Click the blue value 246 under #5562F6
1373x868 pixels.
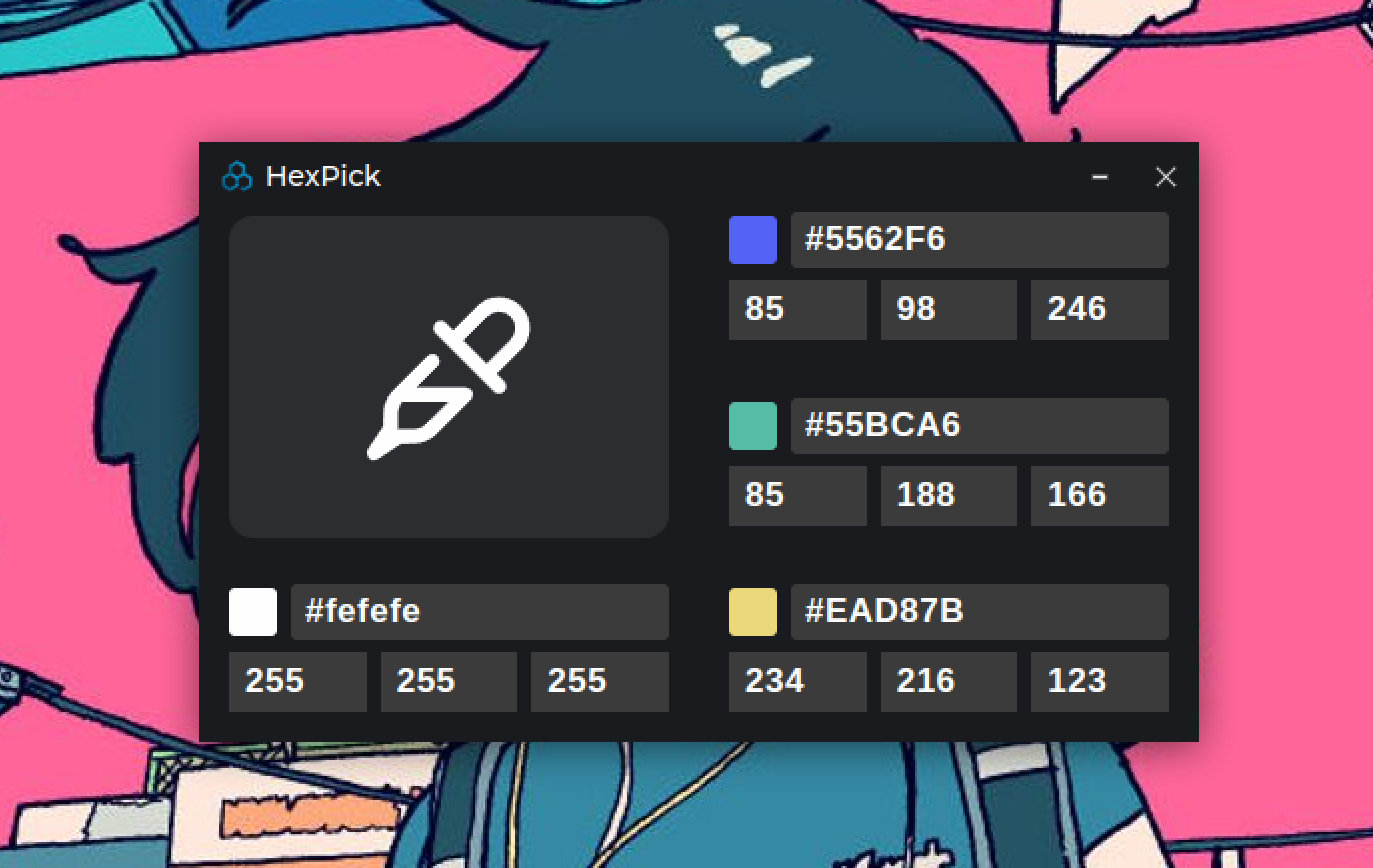click(x=1099, y=310)
